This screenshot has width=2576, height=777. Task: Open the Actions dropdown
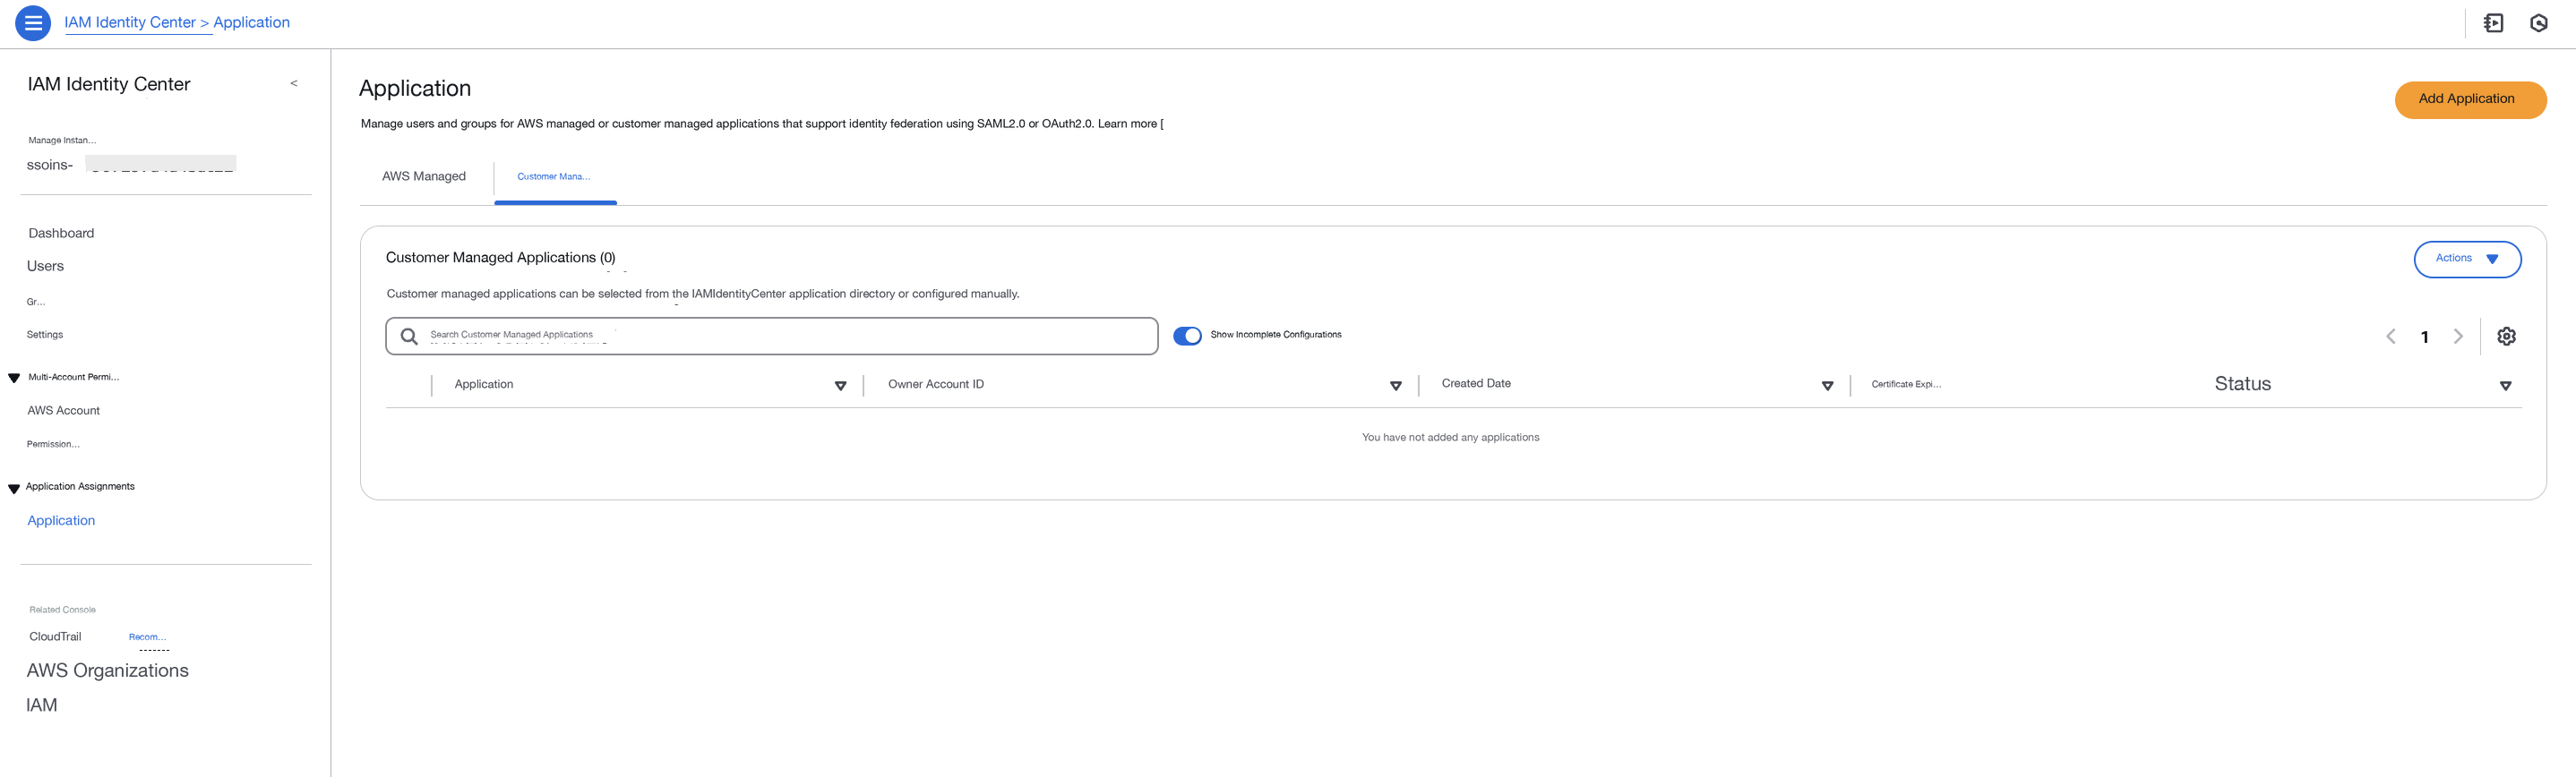coord(2467,259)
